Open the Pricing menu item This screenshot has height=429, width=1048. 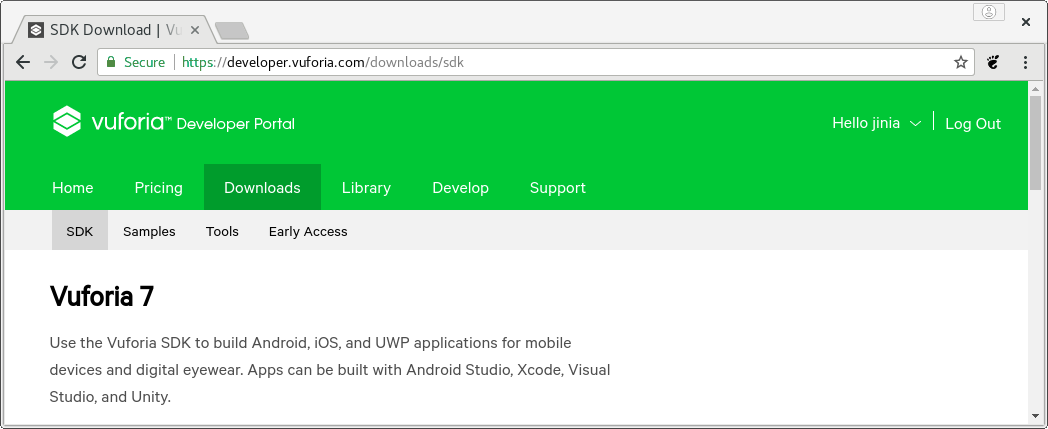click(158, 188)
